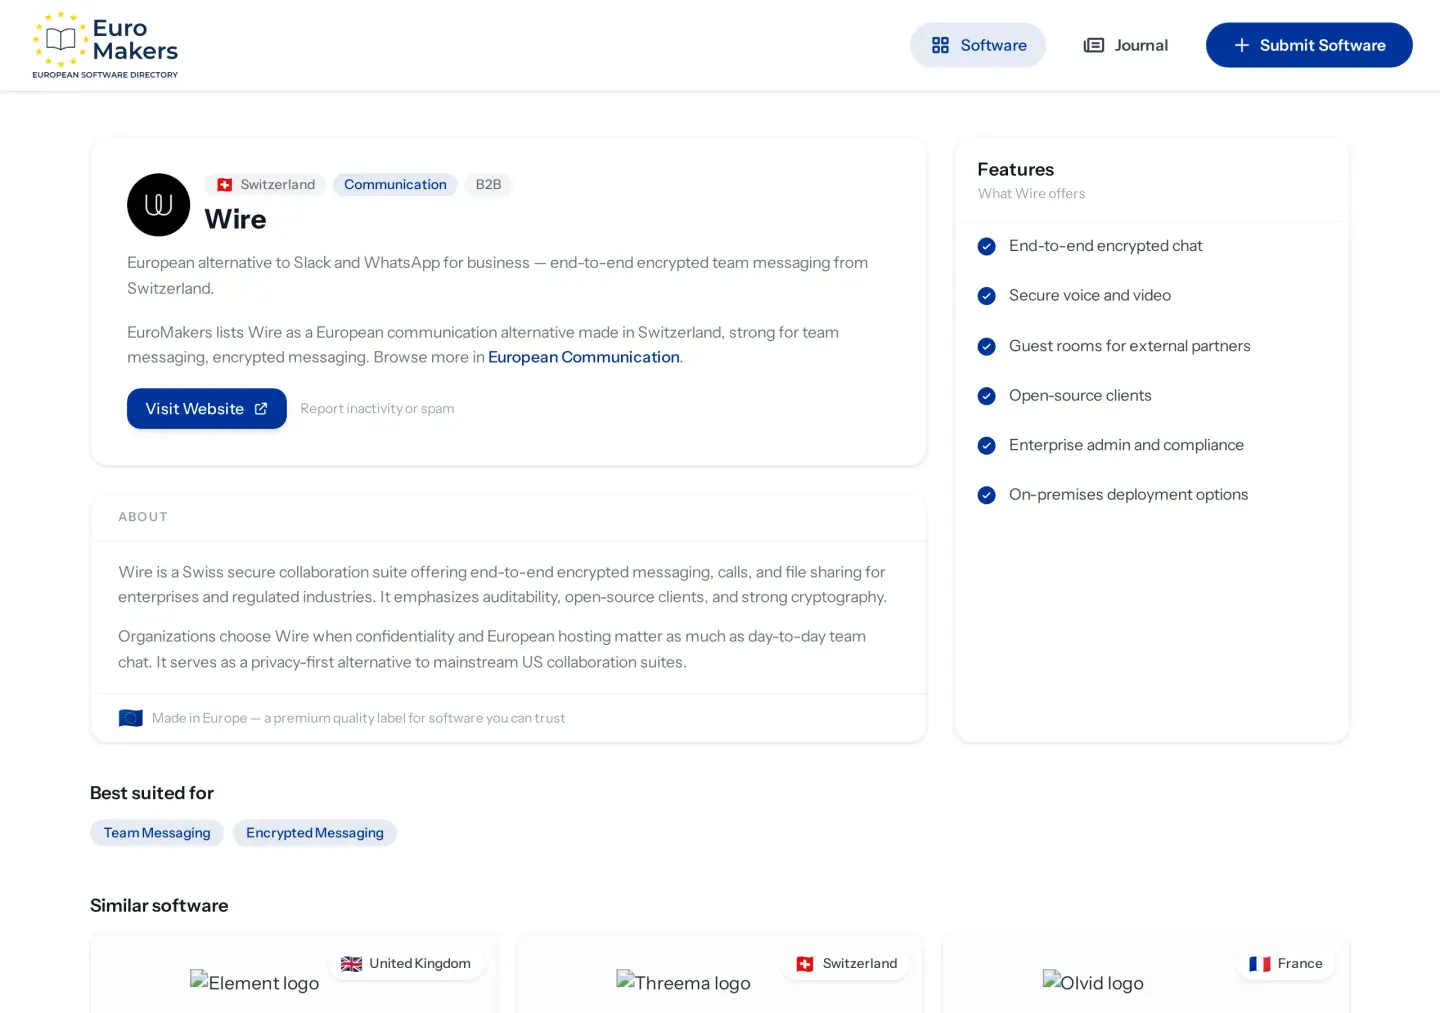Click the Switzerland tag next to Communication

pyautogui.click(x=265, y=185)
